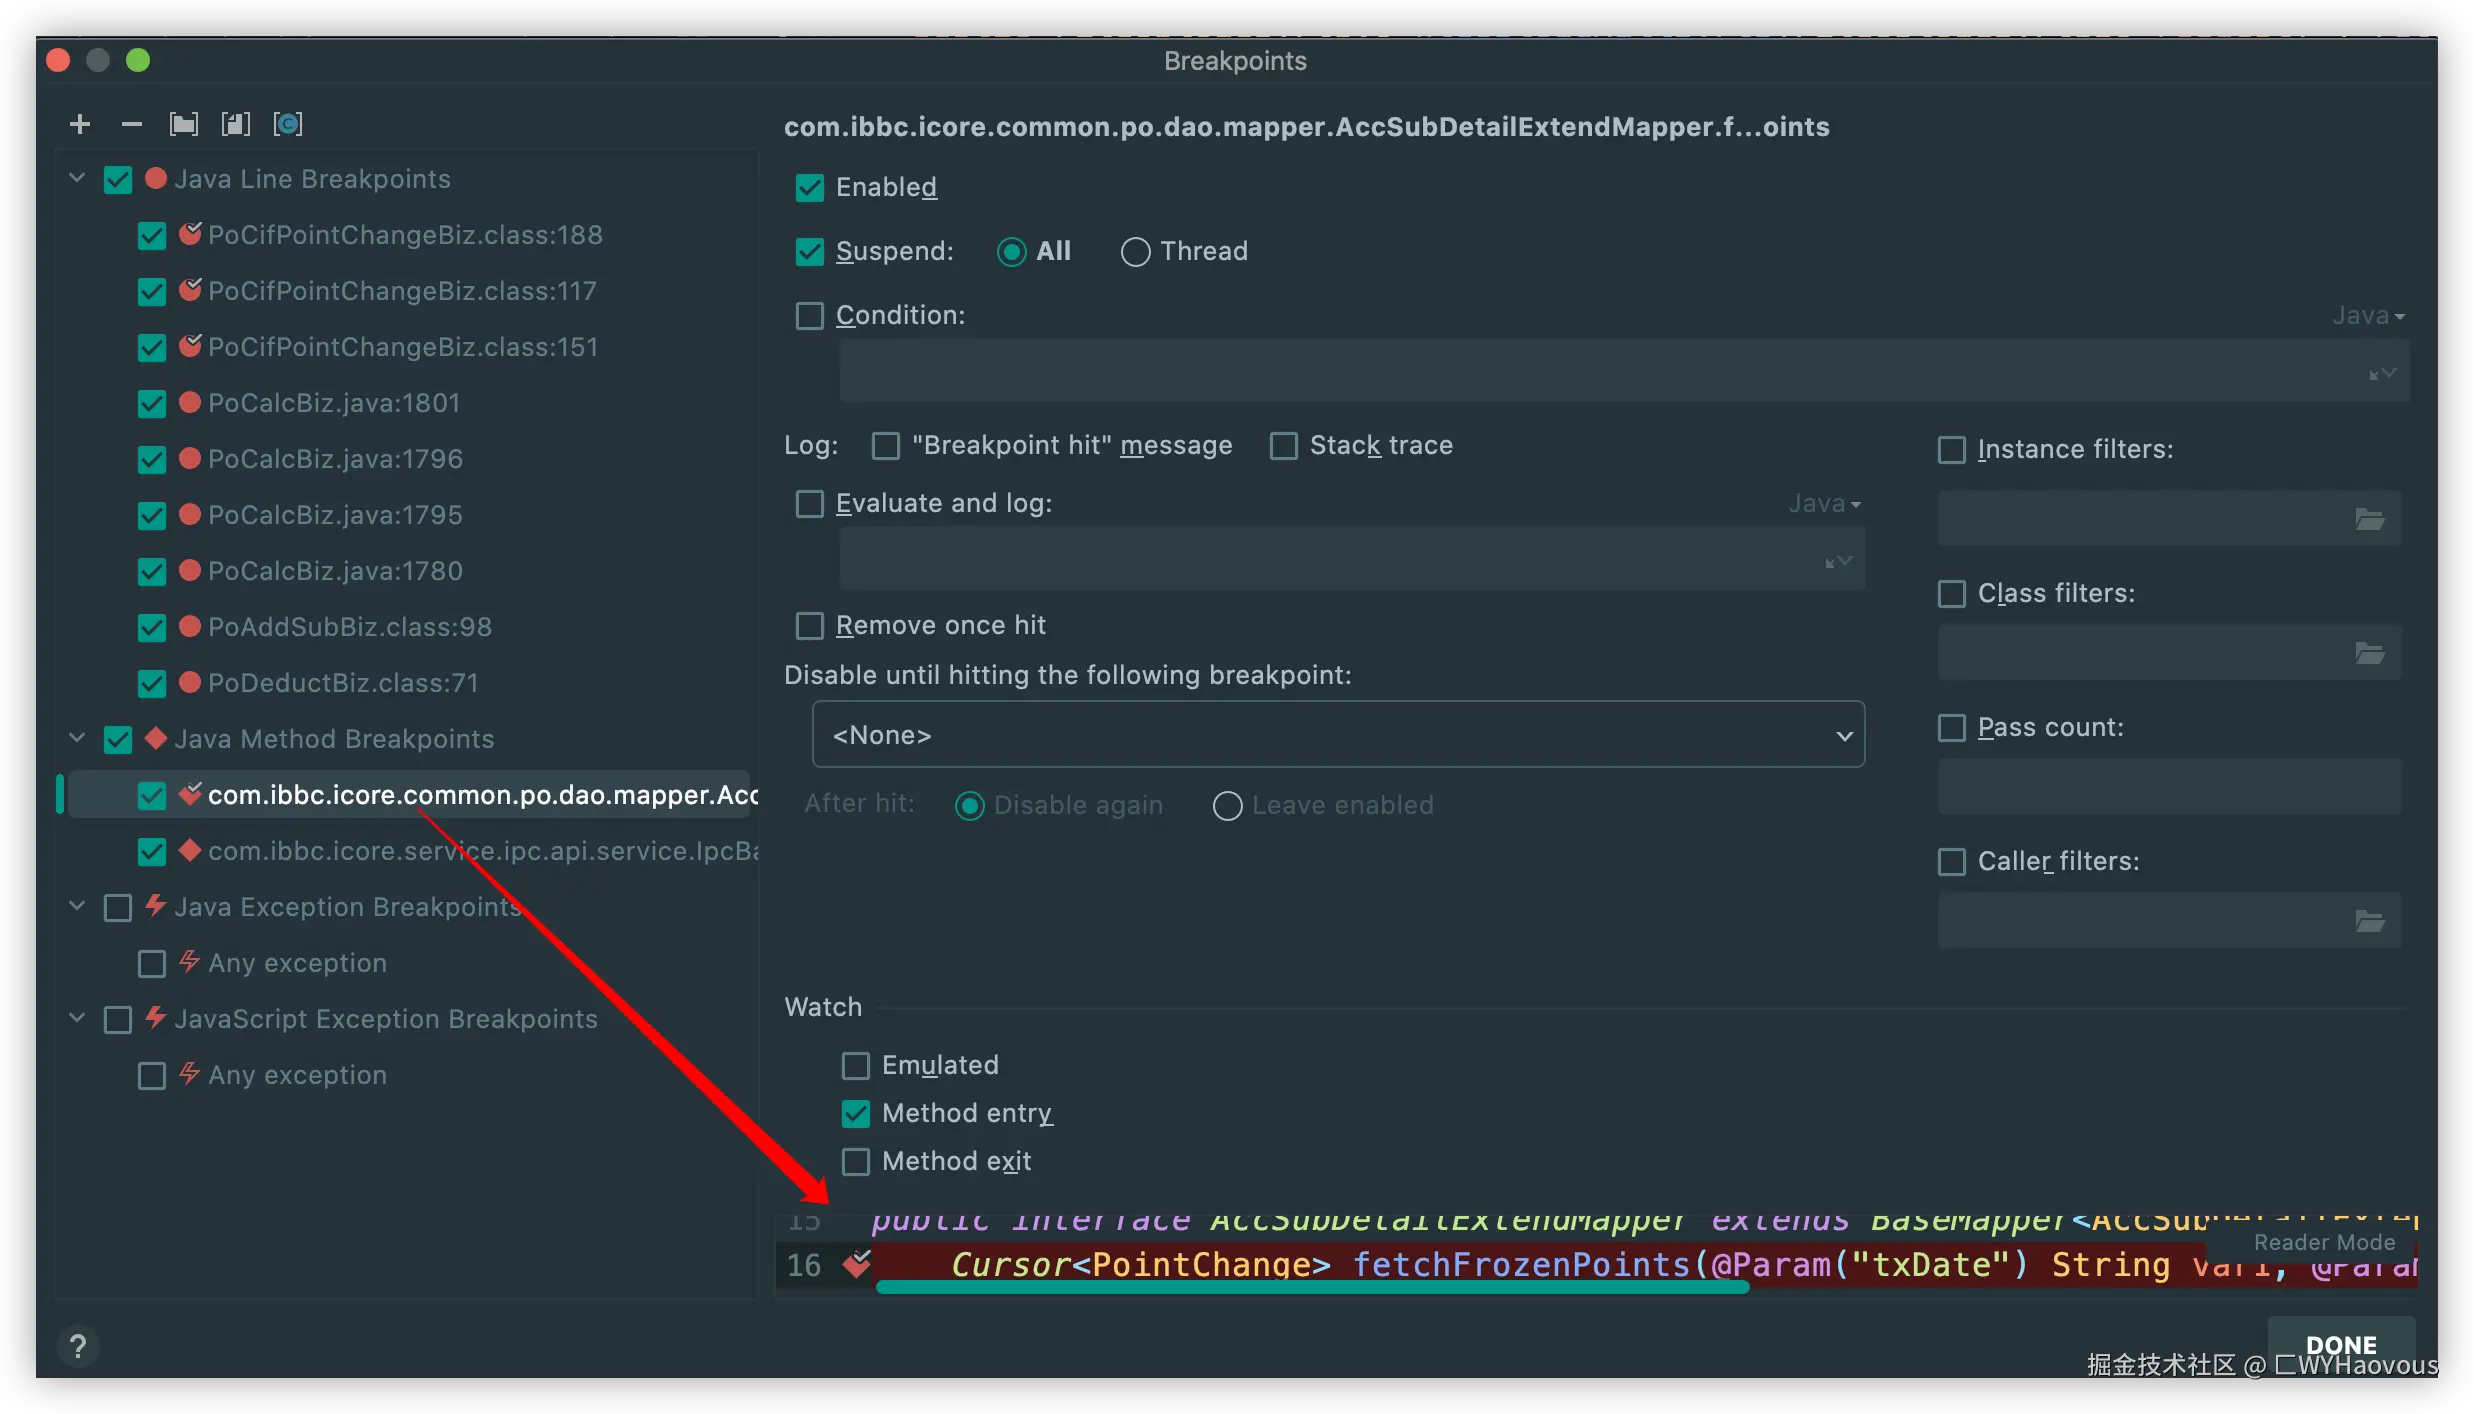The height and width of the screenshot is (1414, 2474).
Task: Select PoDeductBiz.class:71 breakpoint entry
Action: [343, 683]
